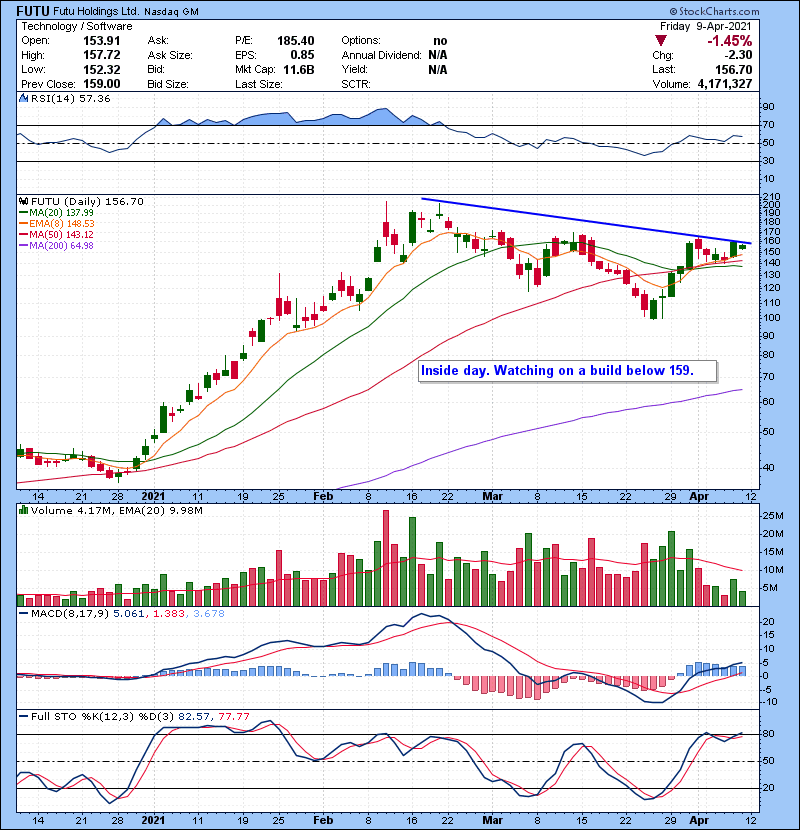Viewport: 800px width, 830px height.
Task: Click the Options value 'no'
Action: click(x=440, y=41)
